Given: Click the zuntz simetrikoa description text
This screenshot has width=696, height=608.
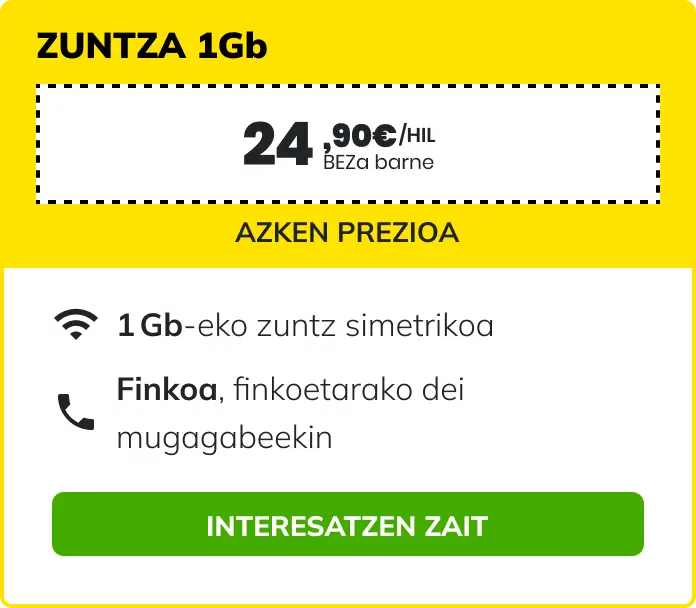Looking at the screenshot, I should tap(385, 325).
